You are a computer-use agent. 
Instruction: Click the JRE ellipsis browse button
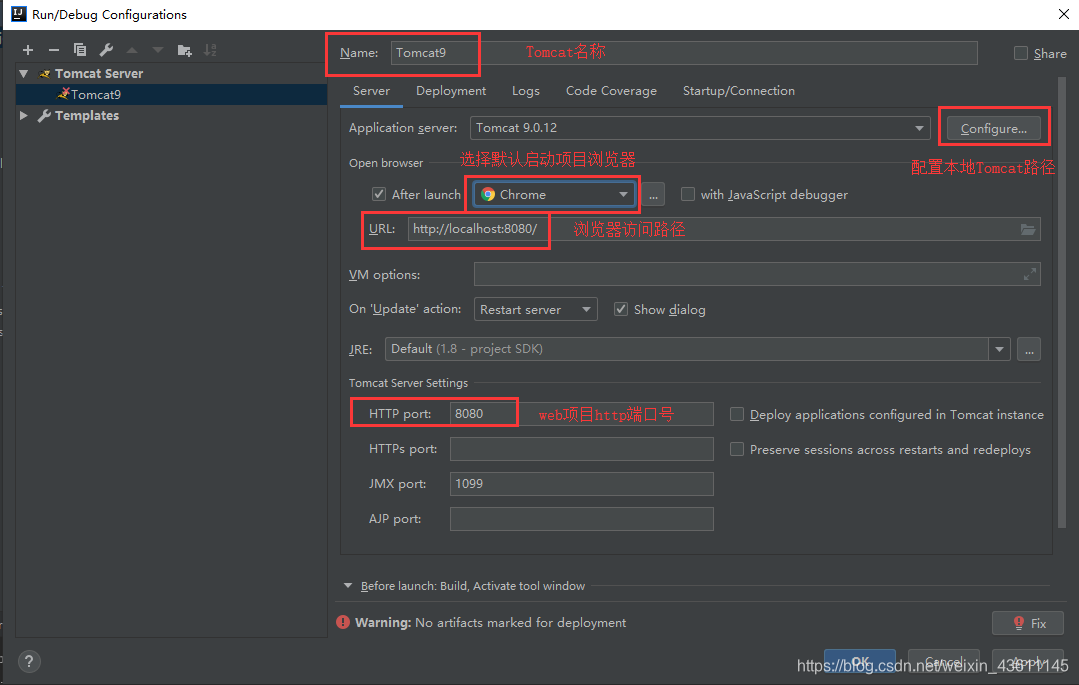click(1029, 349)
